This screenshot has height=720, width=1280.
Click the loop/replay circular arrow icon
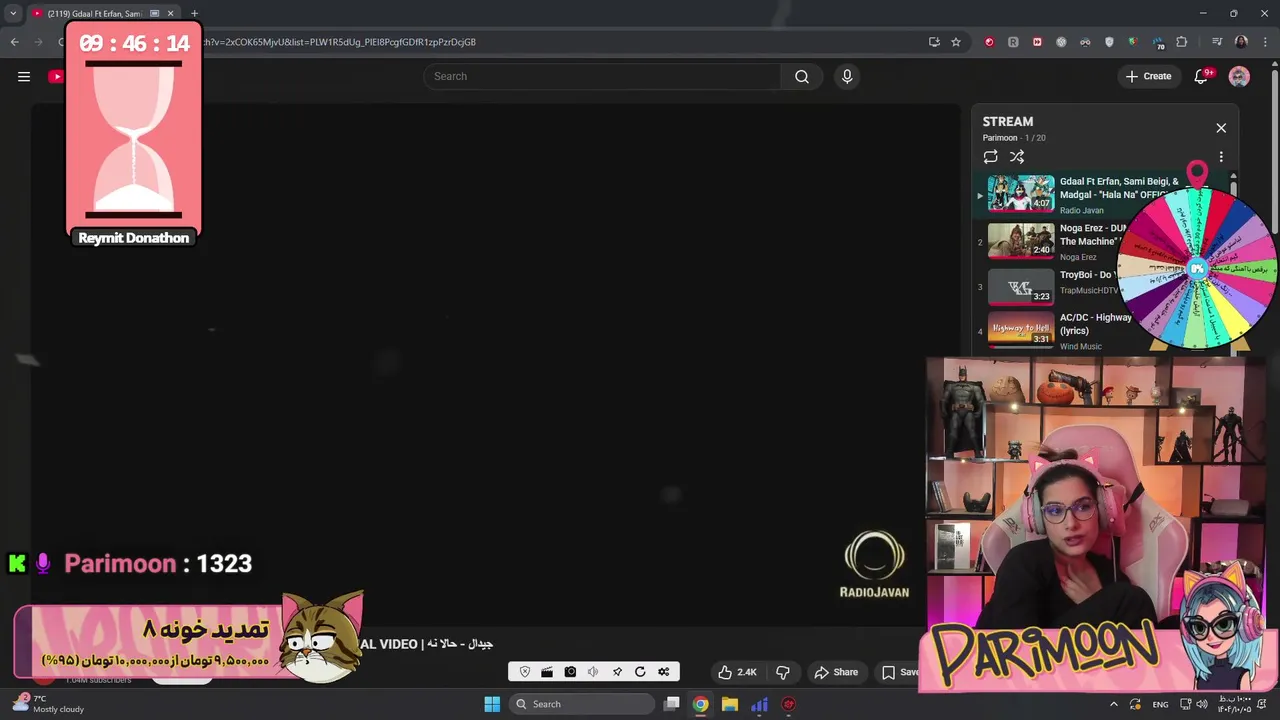(640, 672)
